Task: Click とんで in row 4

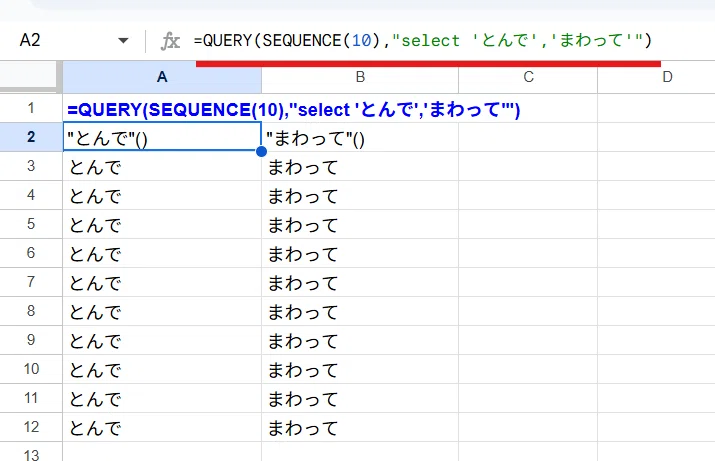Action: [x=95, y=197]
